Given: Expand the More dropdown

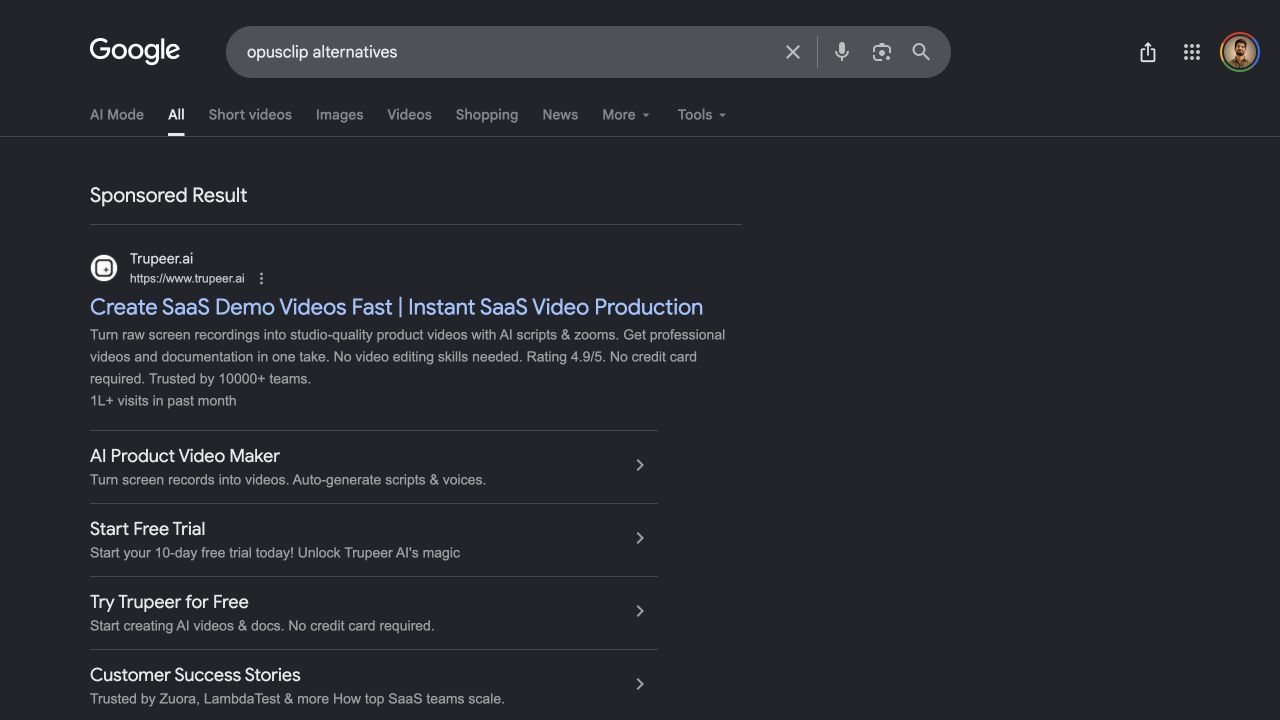Looking at the screenshot, I should (626, 115).
